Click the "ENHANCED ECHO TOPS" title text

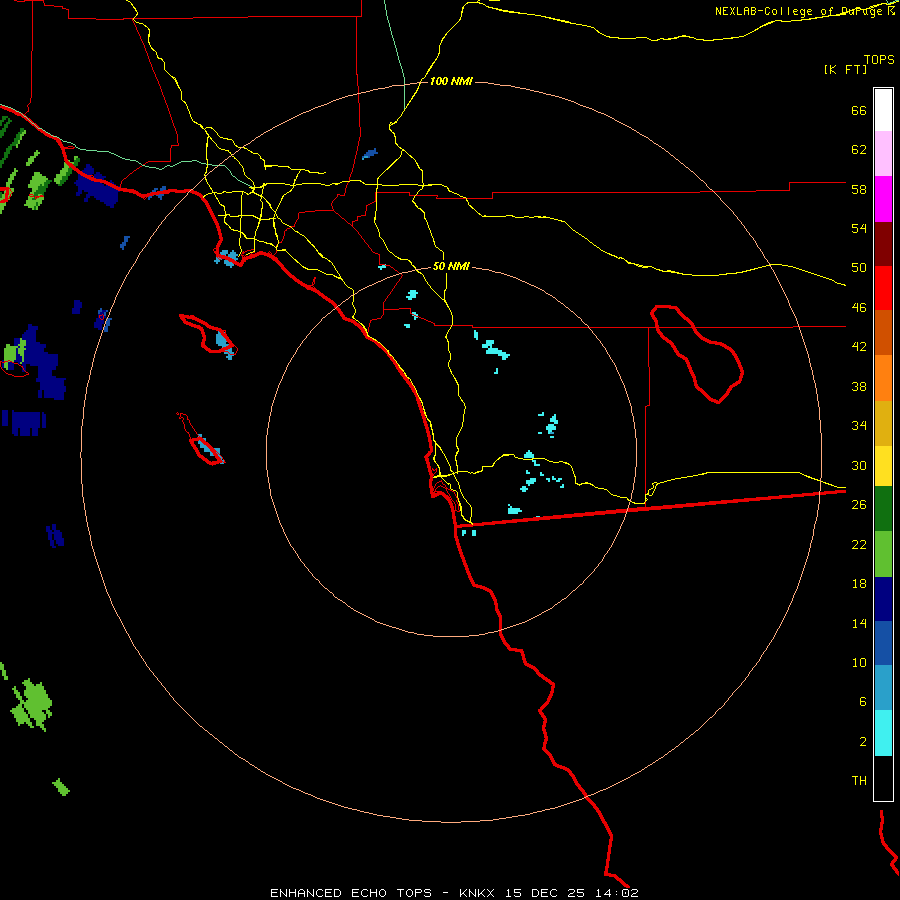click(351, 893)
